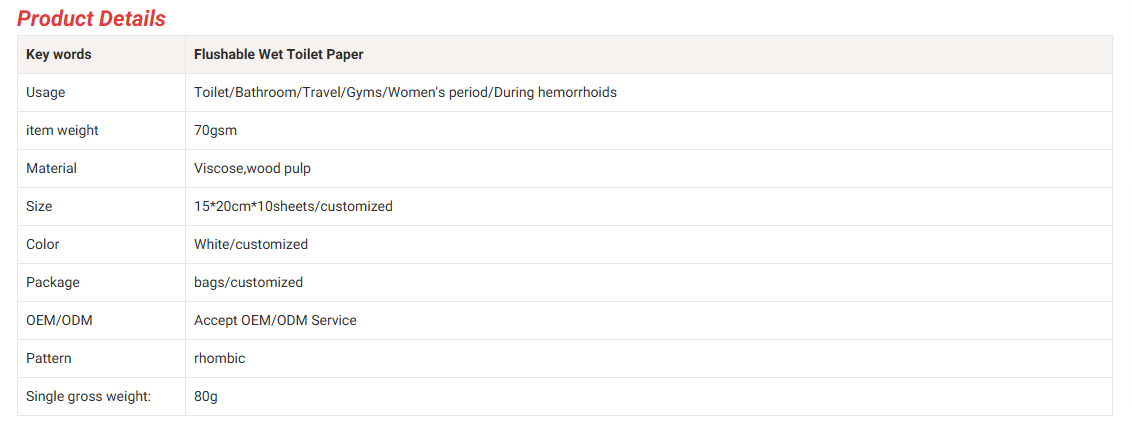
Task: Click the rhombic pattern value
Action: pyautogui.click(x=219, y=359)
